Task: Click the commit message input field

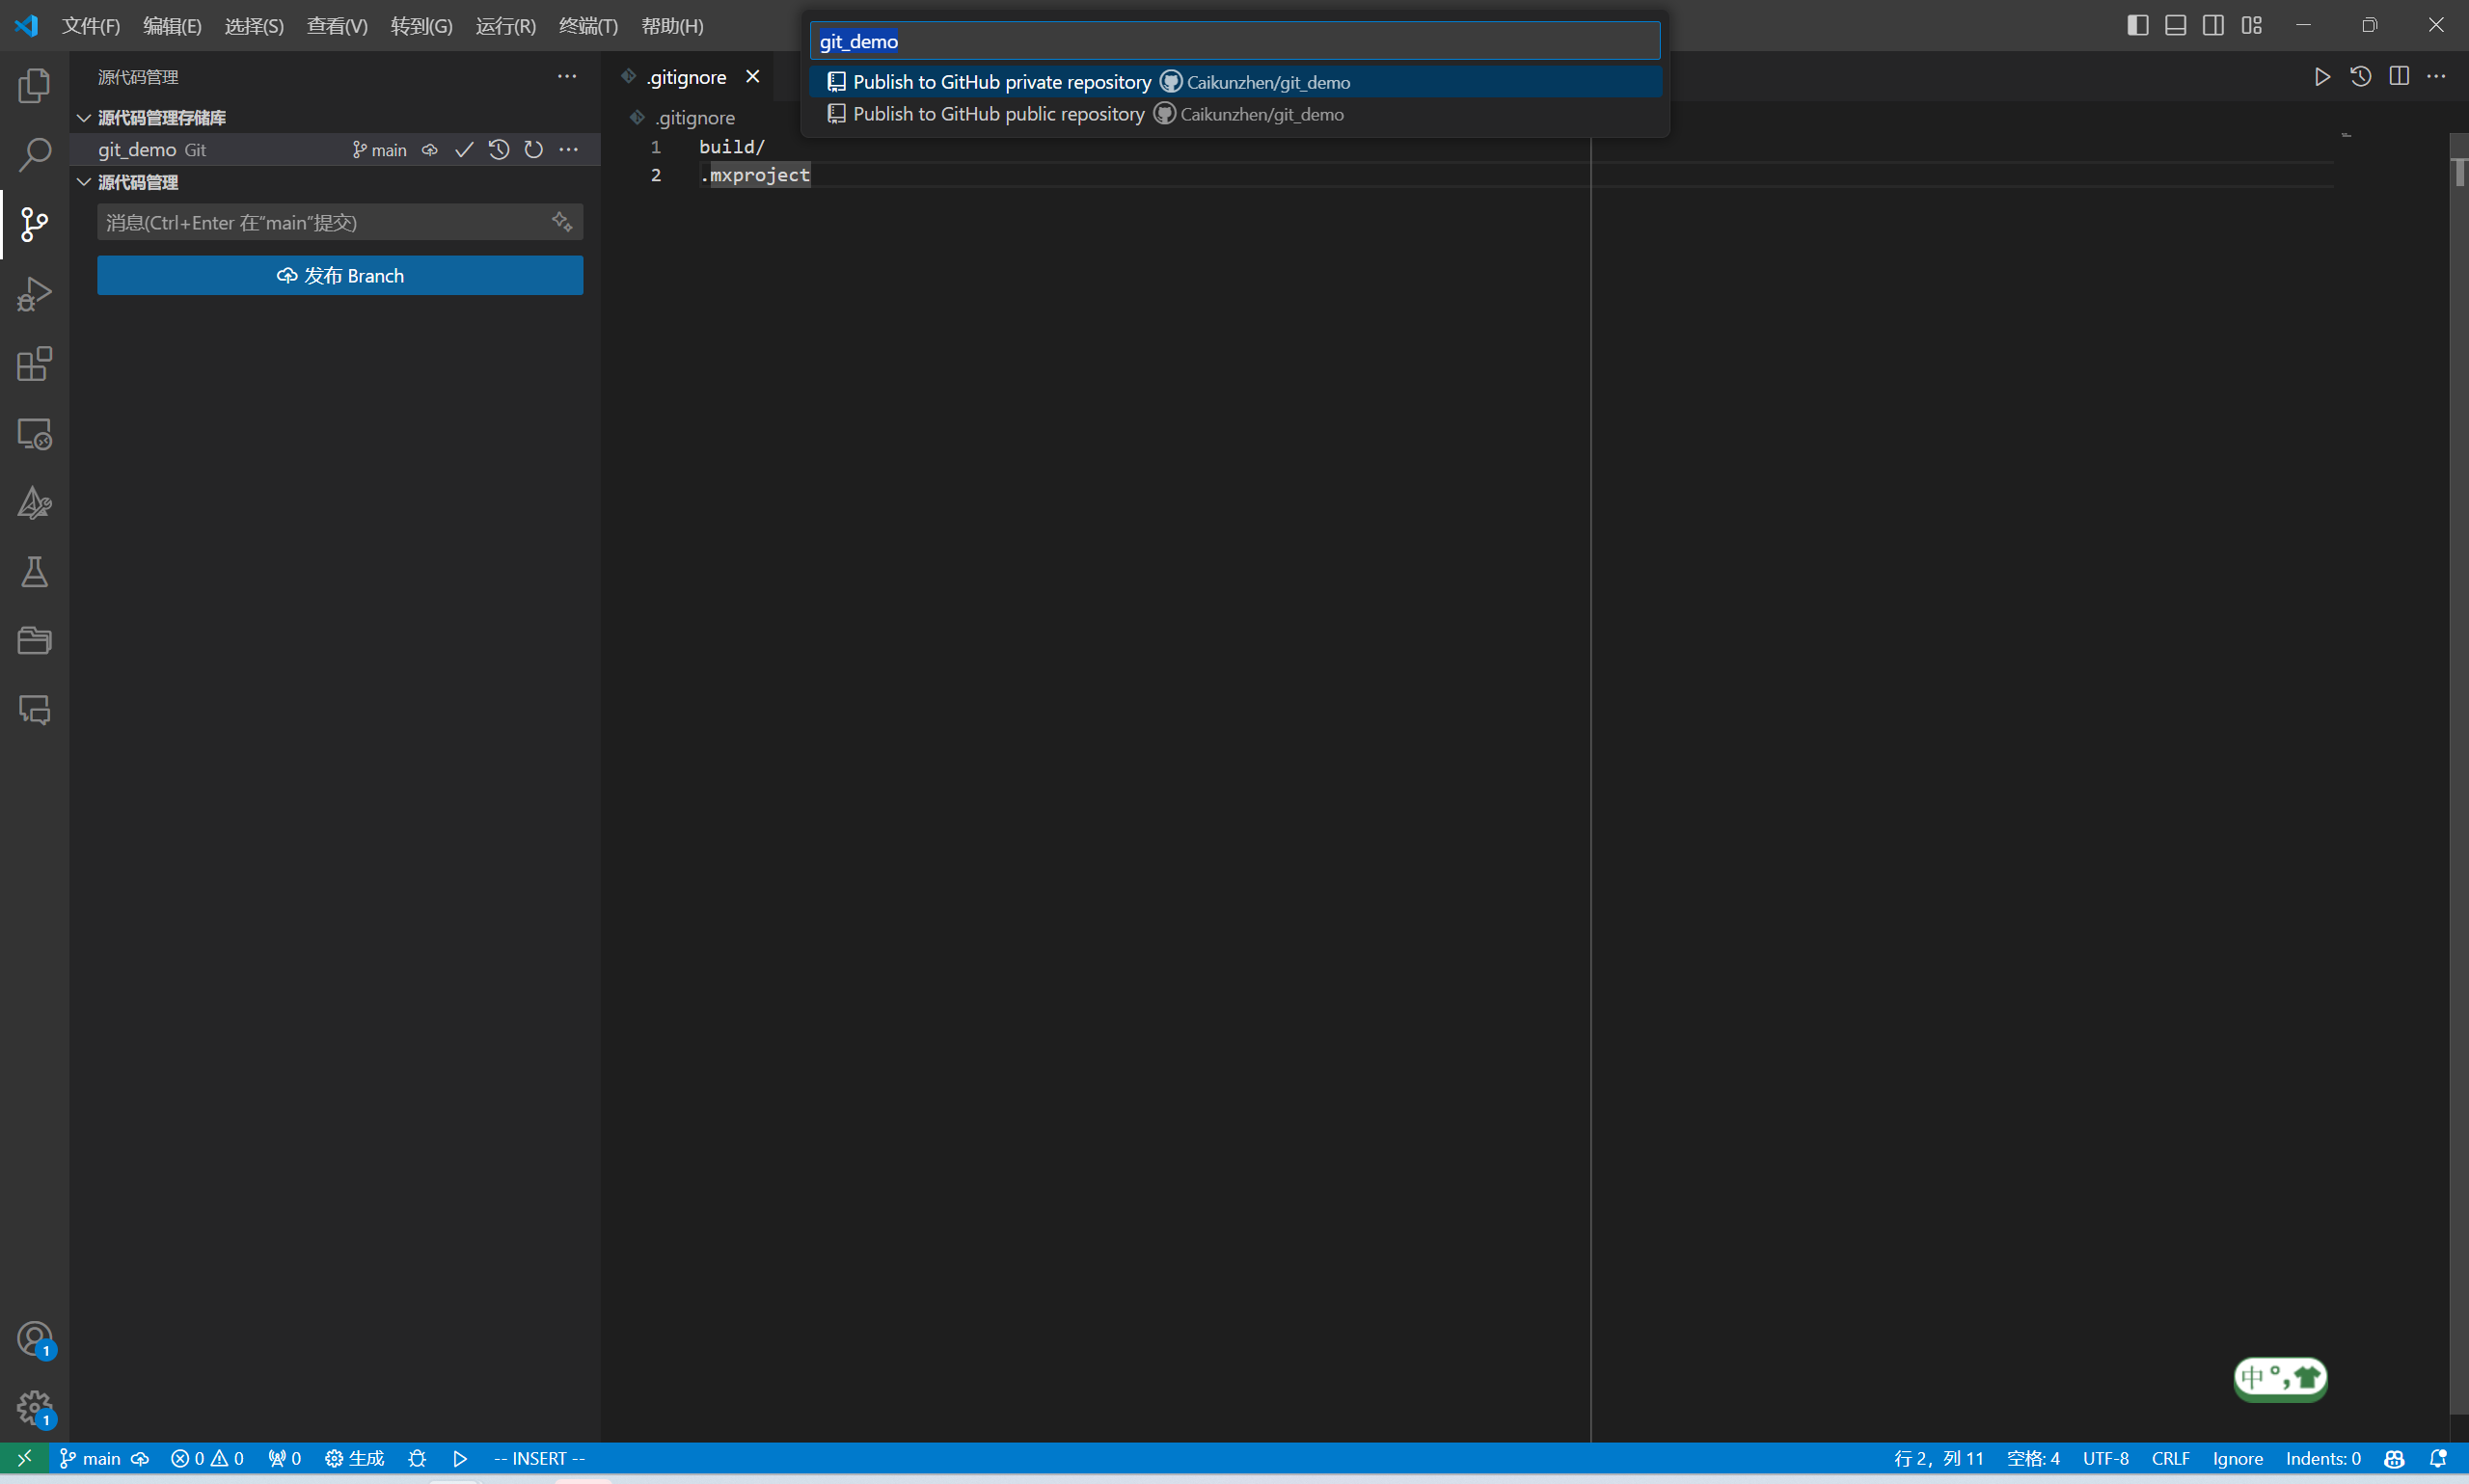Action: pos(320,222)
